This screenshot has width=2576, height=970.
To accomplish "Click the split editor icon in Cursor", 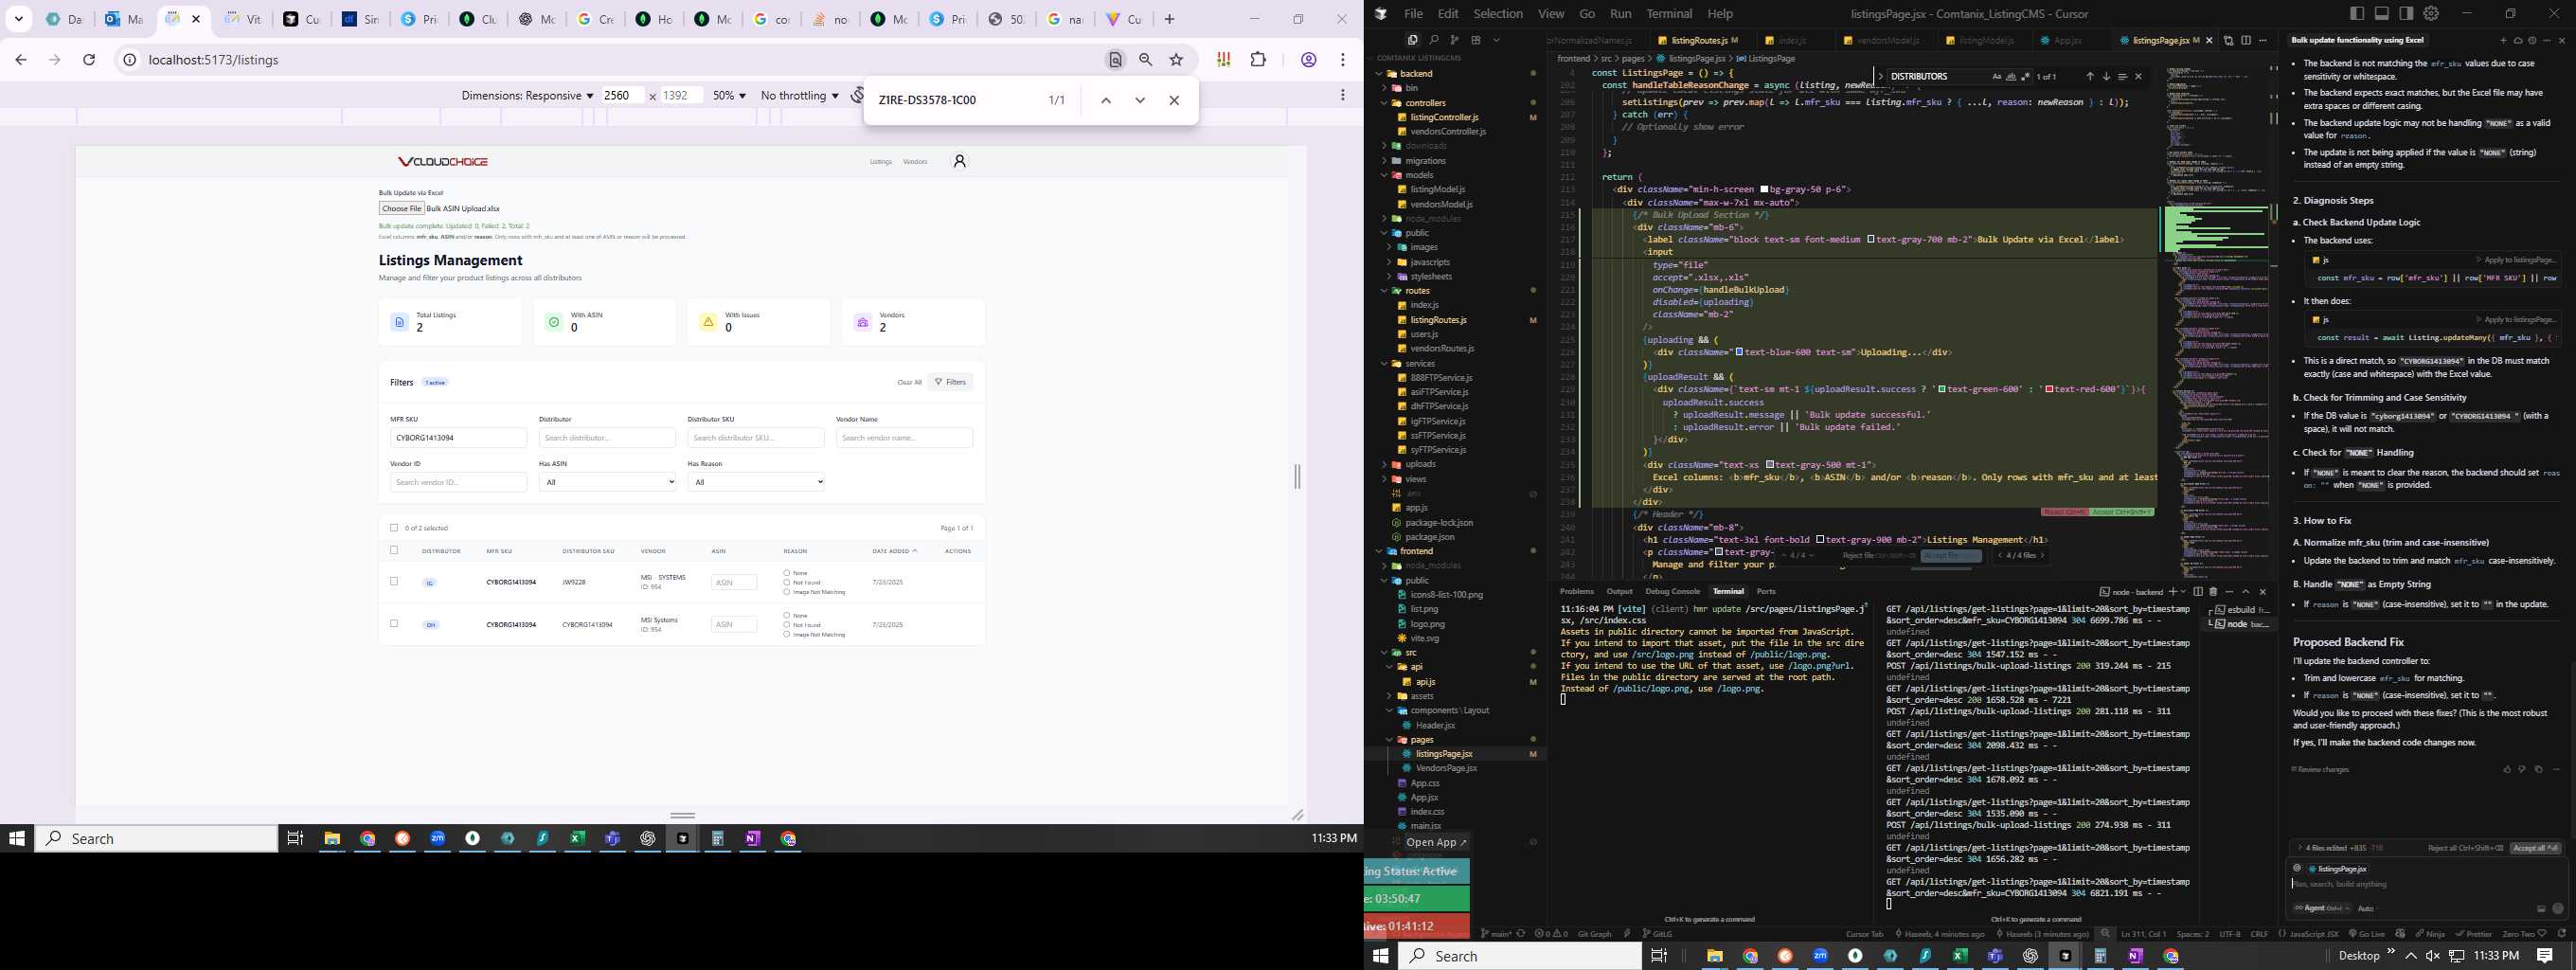I will [x=2246, y=40].
